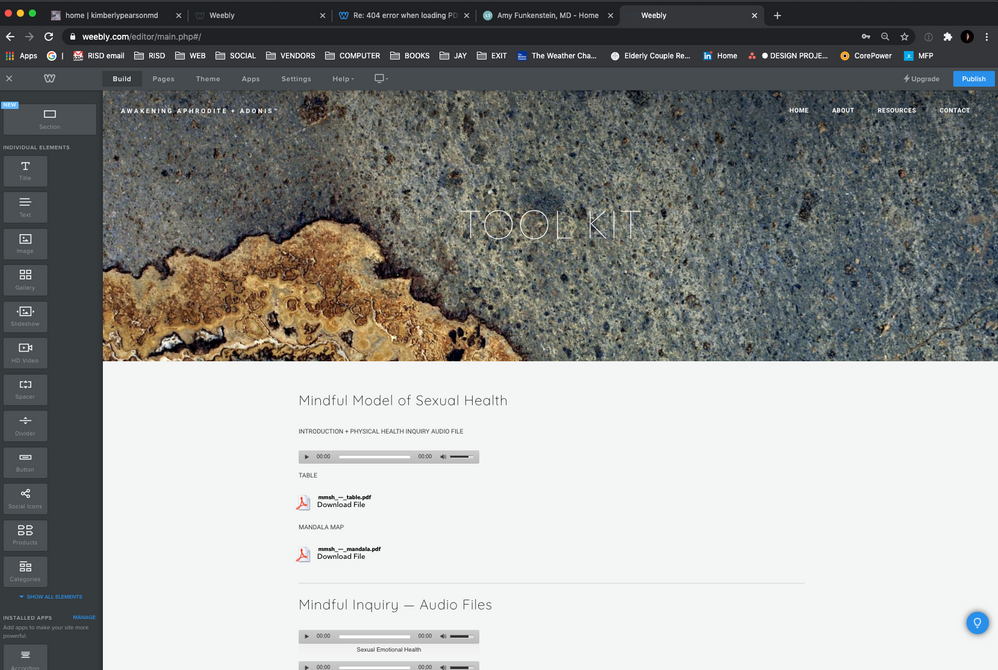Viewport: 998px width, 670px height.
Task: Publish the site
Action: [973, 79]
